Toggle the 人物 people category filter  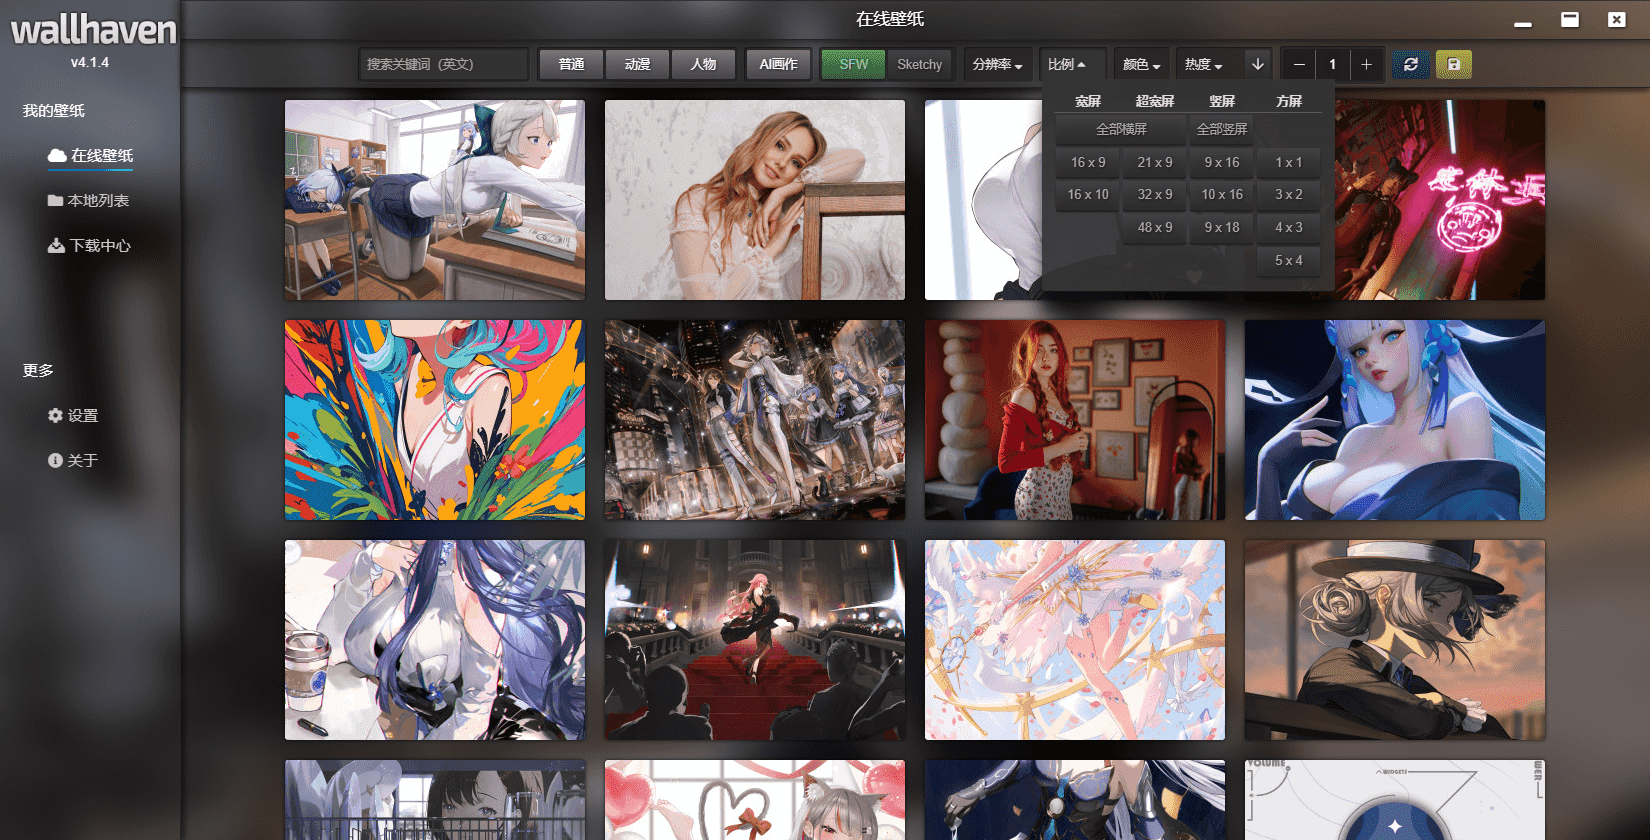[x=704, y=64]
